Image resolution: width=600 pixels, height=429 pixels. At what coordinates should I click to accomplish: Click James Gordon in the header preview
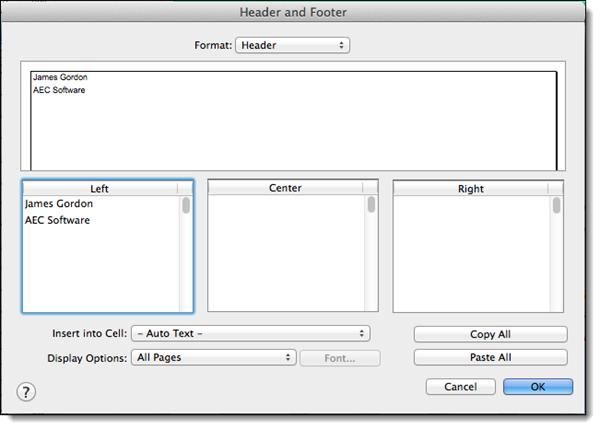pyautogui.click(x=55, y=77)
